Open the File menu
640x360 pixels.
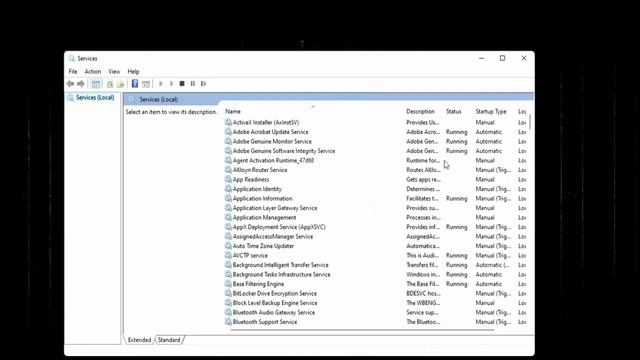(73, 71)
